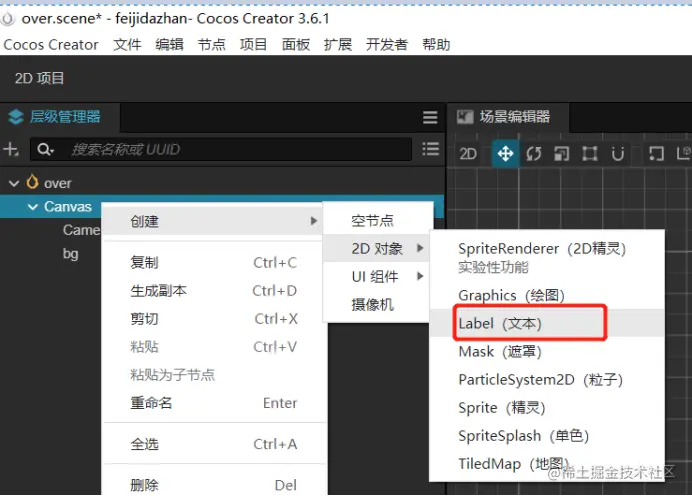The height and width of the screenshot is (496, 692).
Task: Collapse the Canvas node
Action: pyautogui.click(x=32, y=207)
